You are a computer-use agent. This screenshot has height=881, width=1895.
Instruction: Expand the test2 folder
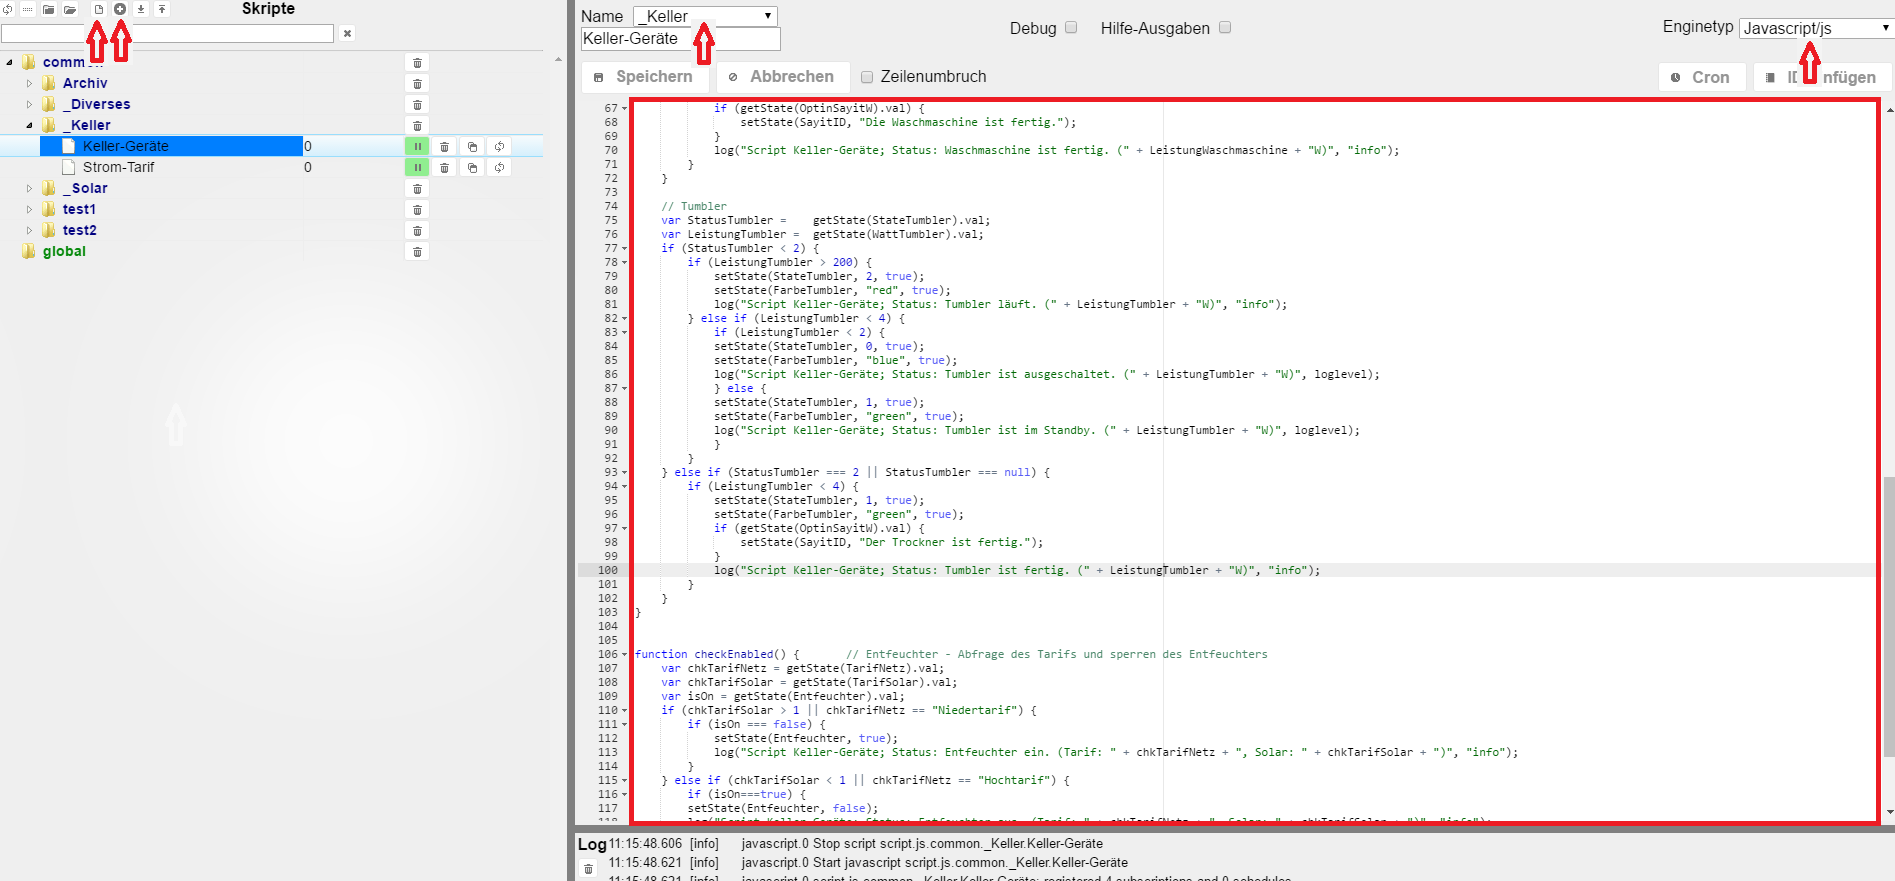(x=30, y=231)
